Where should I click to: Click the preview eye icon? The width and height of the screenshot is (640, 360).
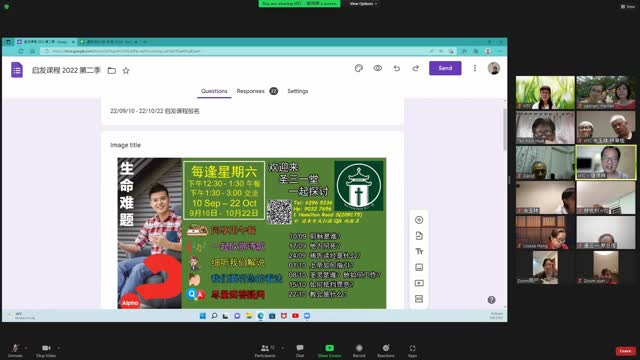(378, 68)
